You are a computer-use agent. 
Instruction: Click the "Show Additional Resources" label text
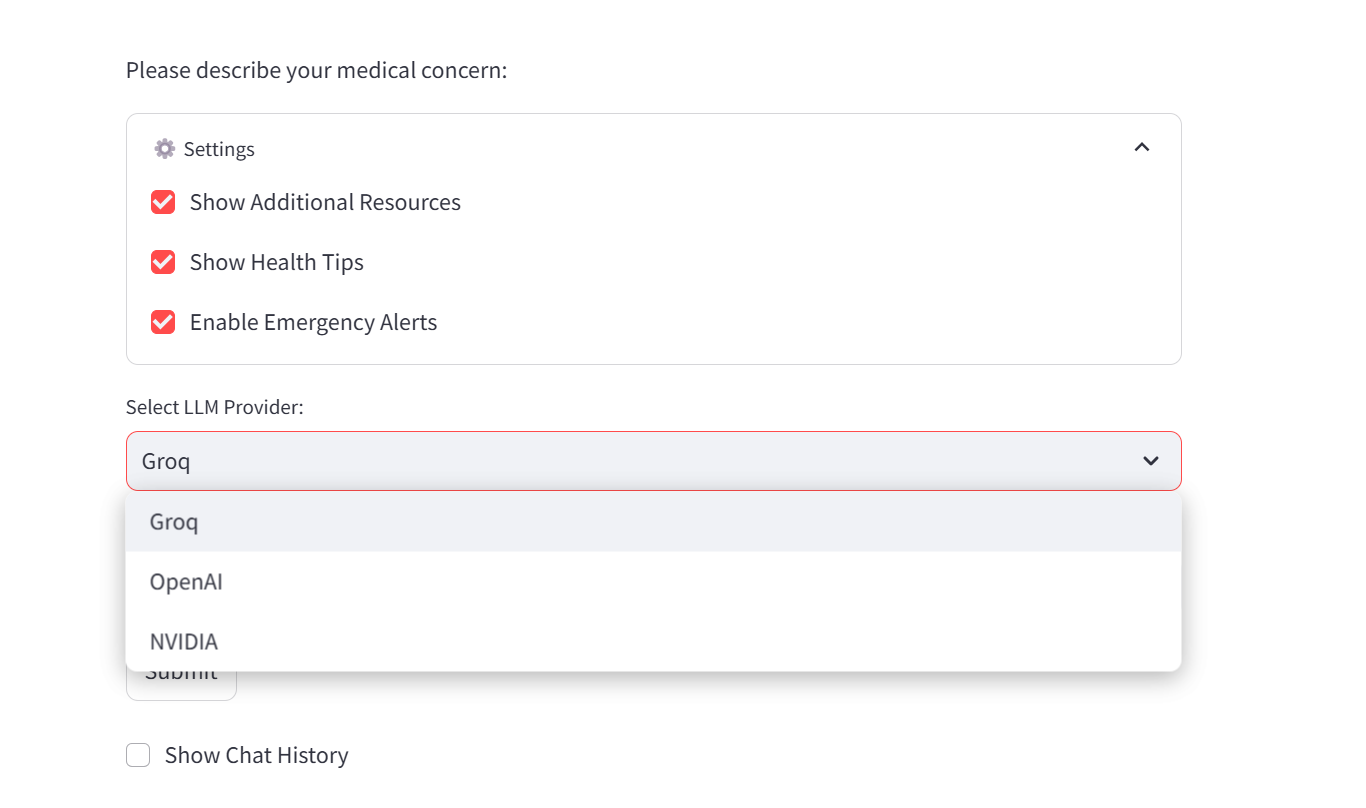click(325, 202)
